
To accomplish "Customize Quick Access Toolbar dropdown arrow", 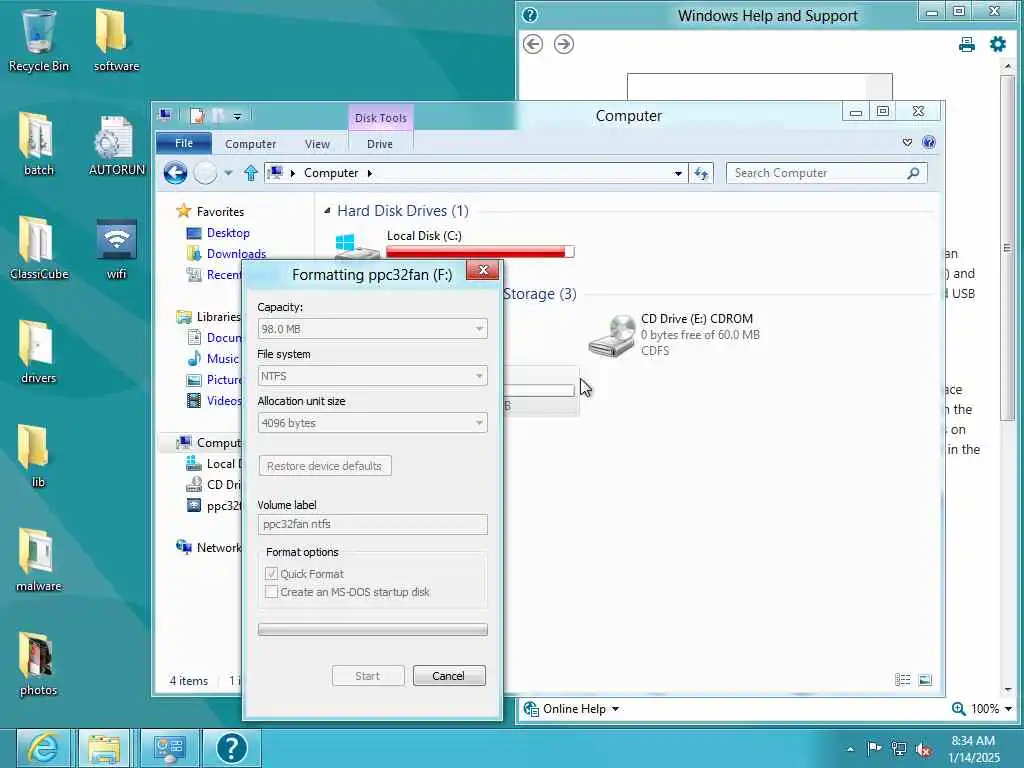I will (237, 116).
